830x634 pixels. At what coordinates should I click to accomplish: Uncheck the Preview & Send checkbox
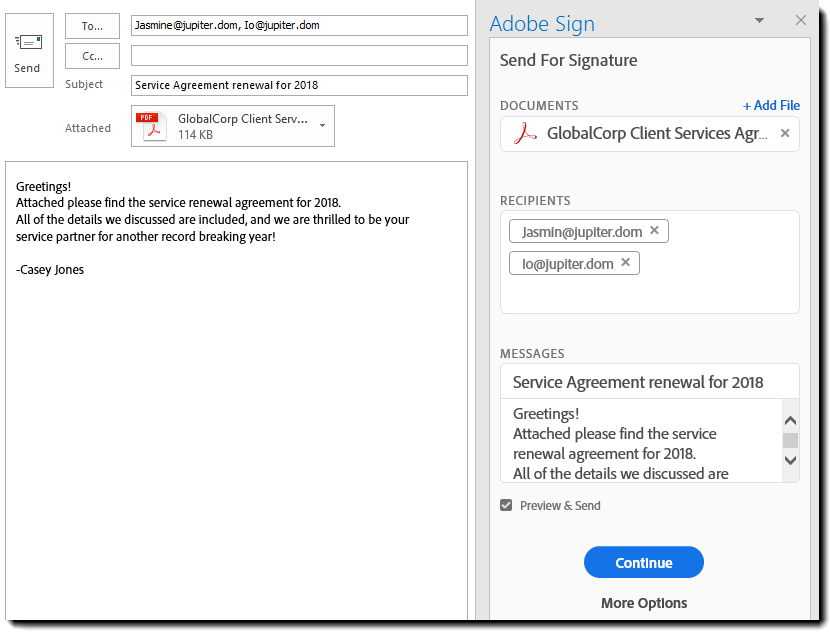(x=506, y=505)
